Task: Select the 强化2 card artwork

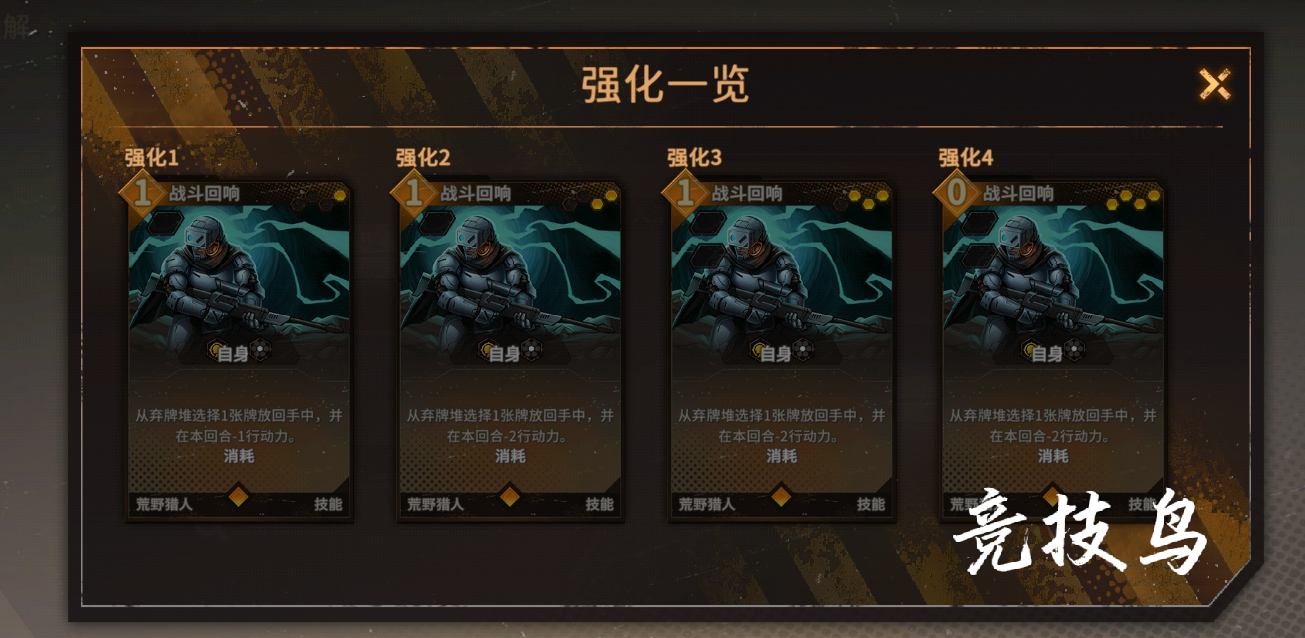Action: click(x=510, y=270)
